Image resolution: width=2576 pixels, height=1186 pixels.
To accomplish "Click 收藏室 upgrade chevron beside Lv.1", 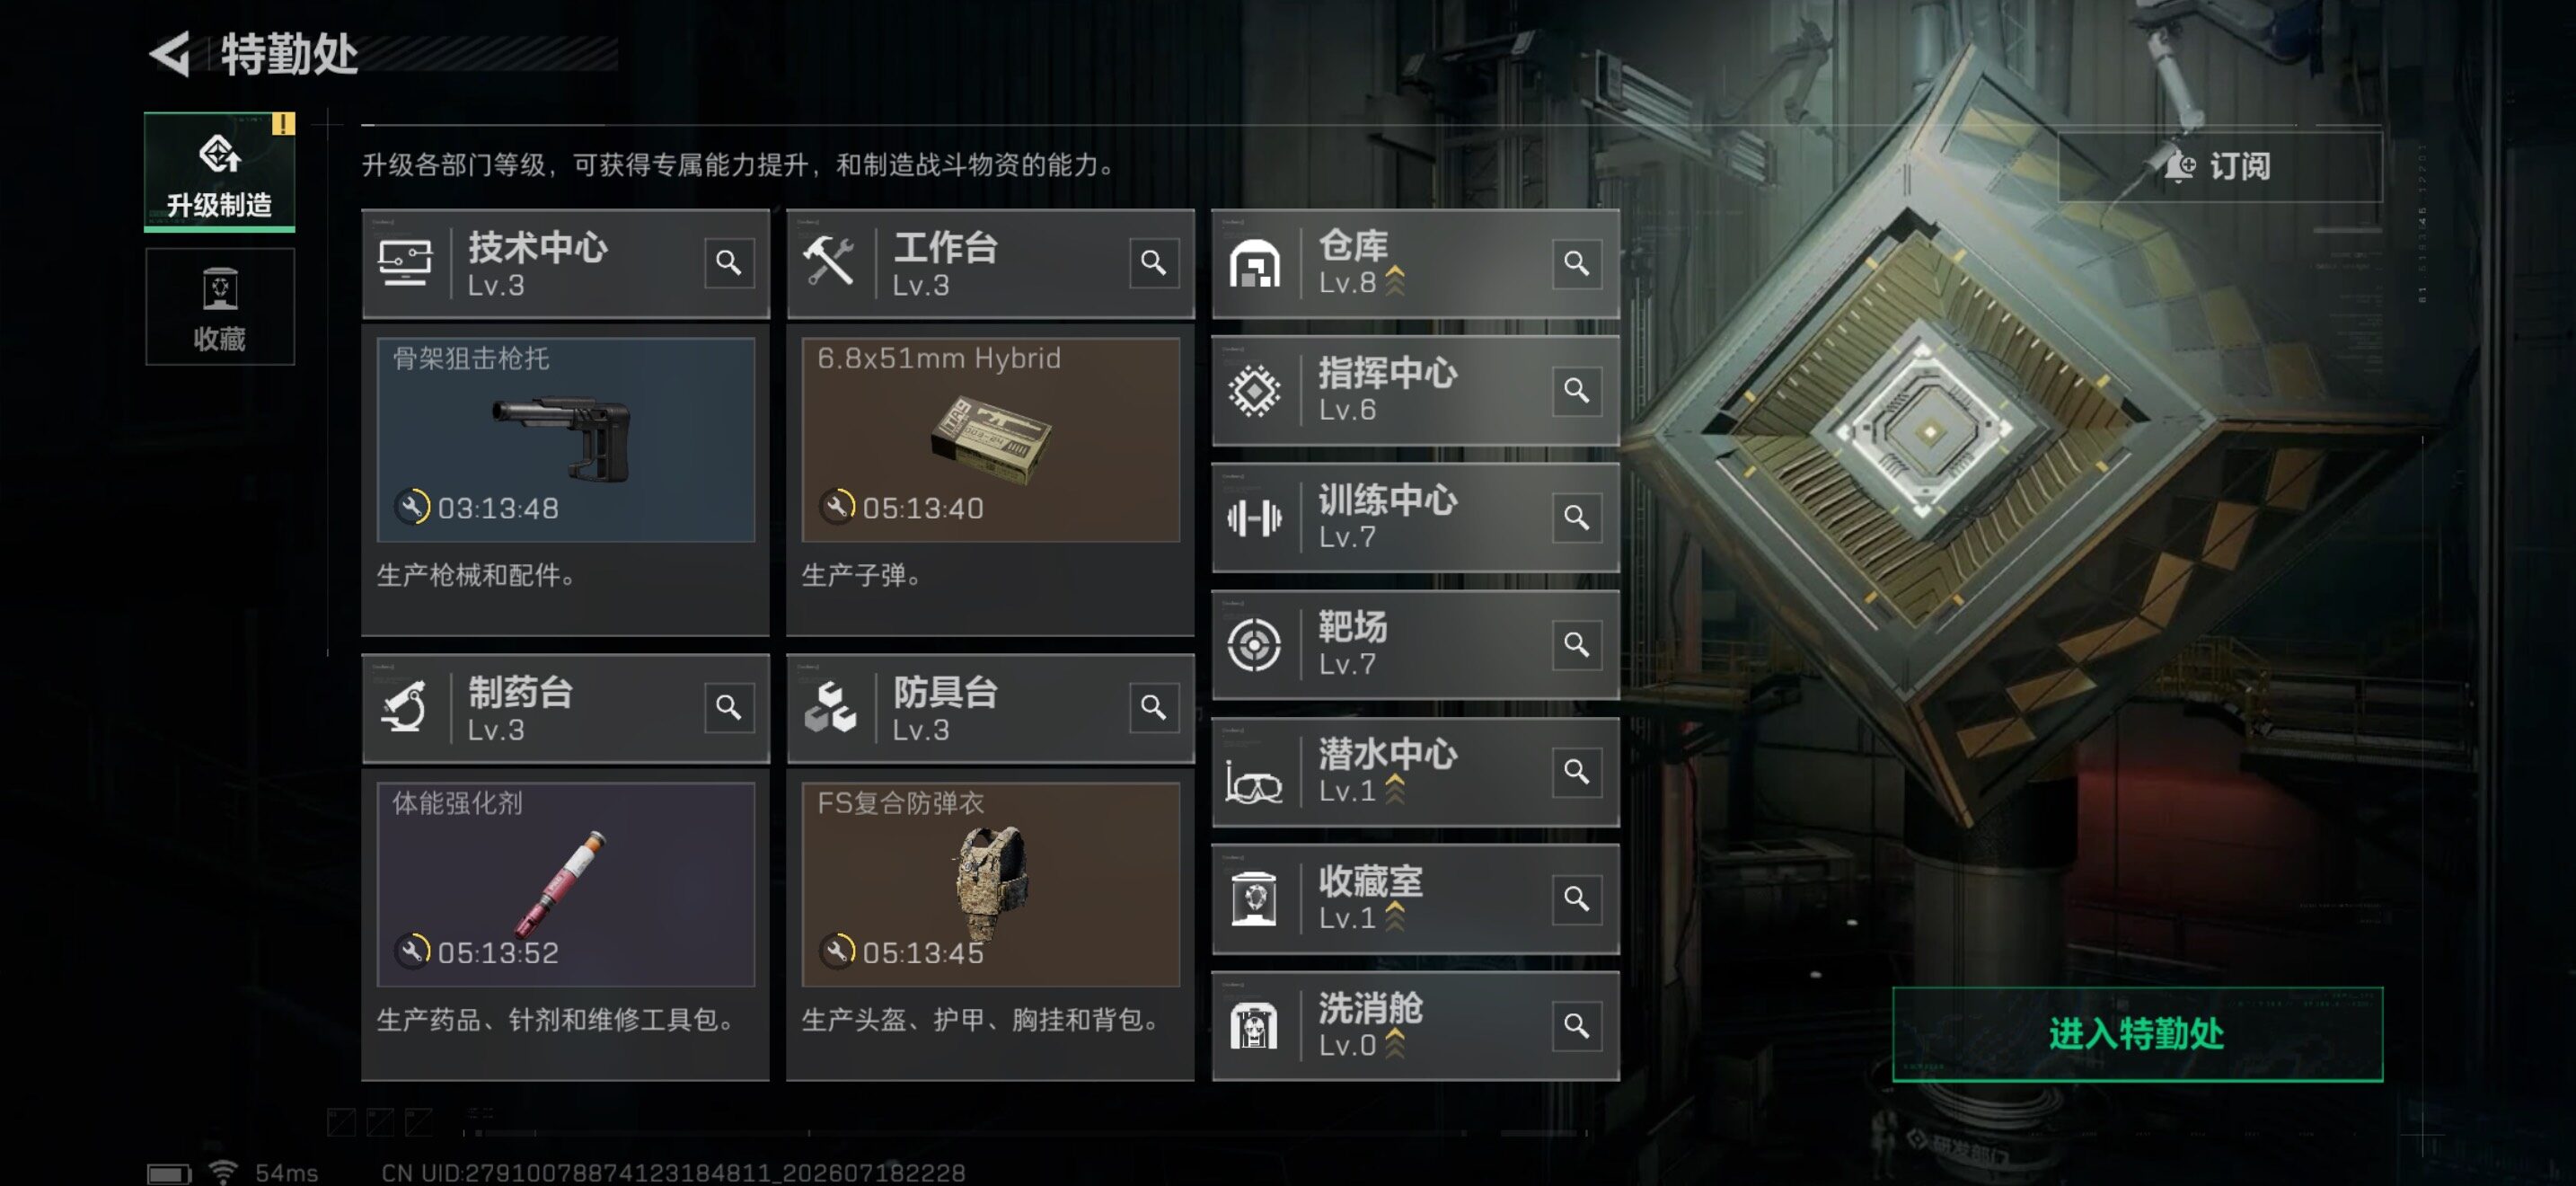I will (1395, 917).
